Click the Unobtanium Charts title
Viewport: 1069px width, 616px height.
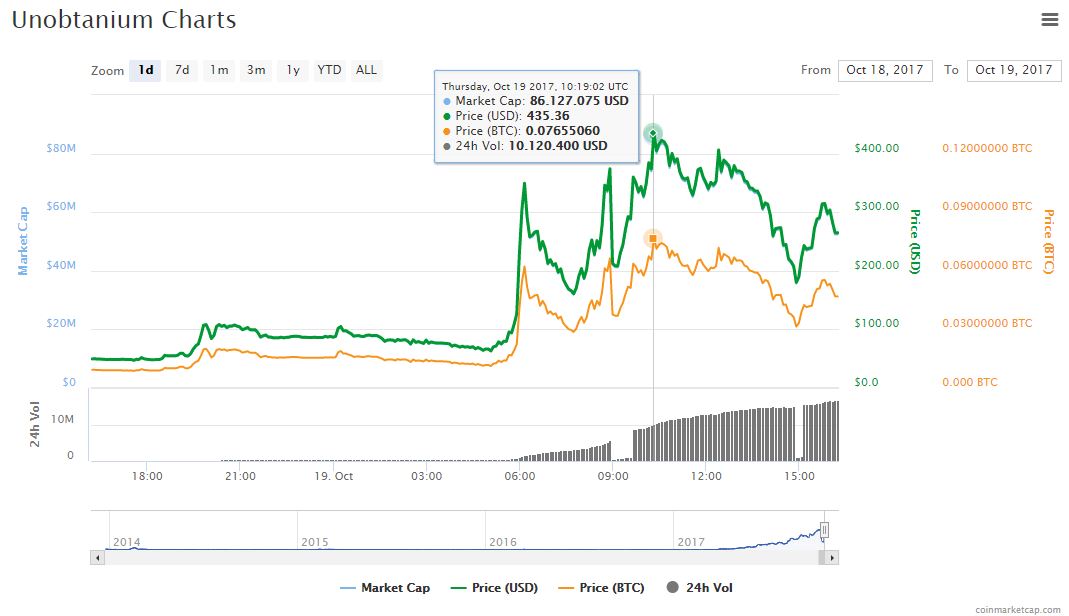124,20
